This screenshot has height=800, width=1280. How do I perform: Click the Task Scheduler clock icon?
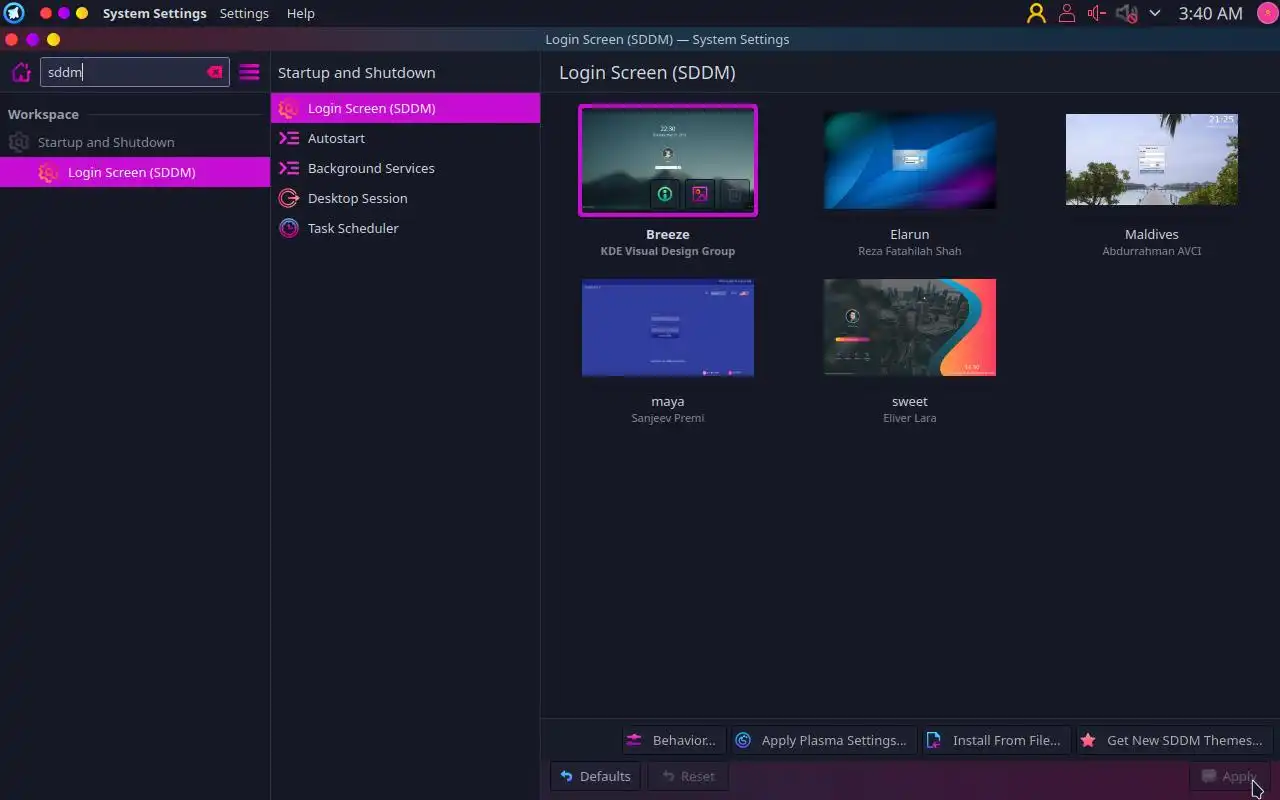(x=289, y=228)
